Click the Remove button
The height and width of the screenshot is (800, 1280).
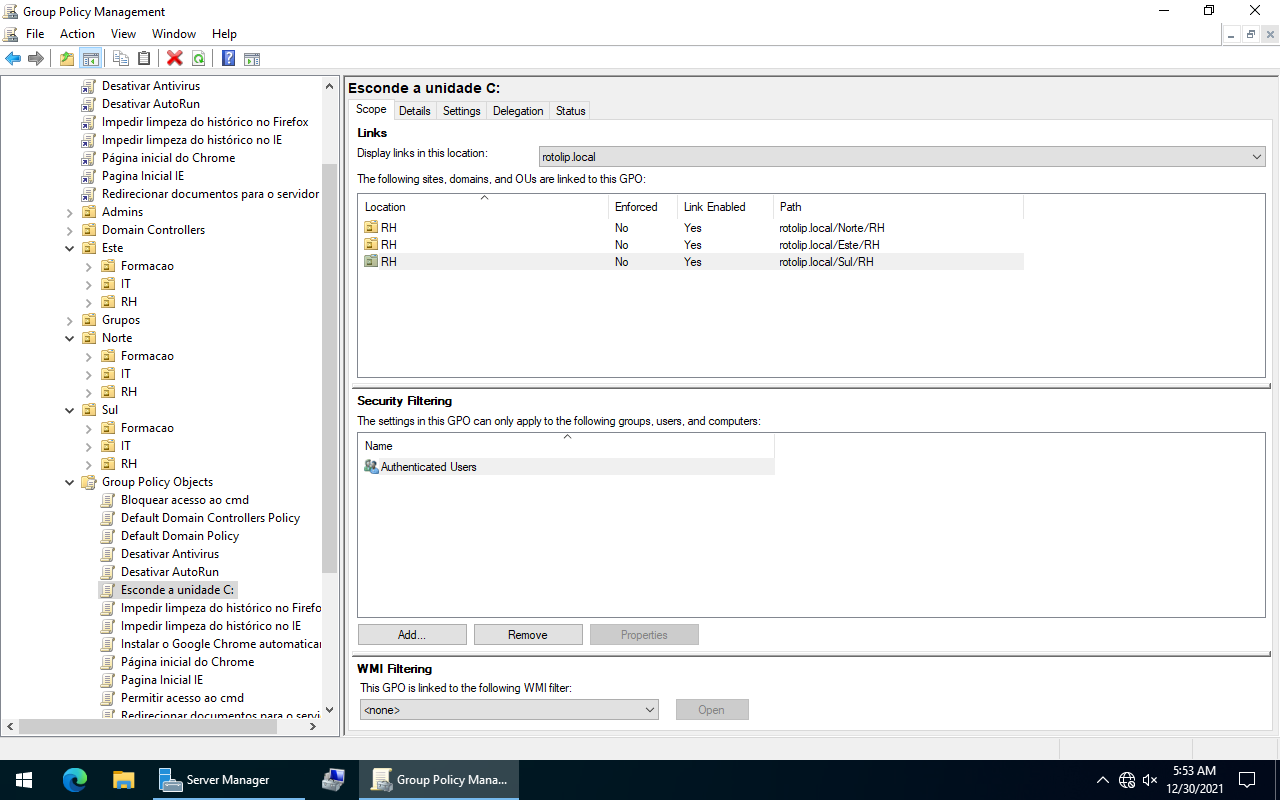(x=528, y=635)
